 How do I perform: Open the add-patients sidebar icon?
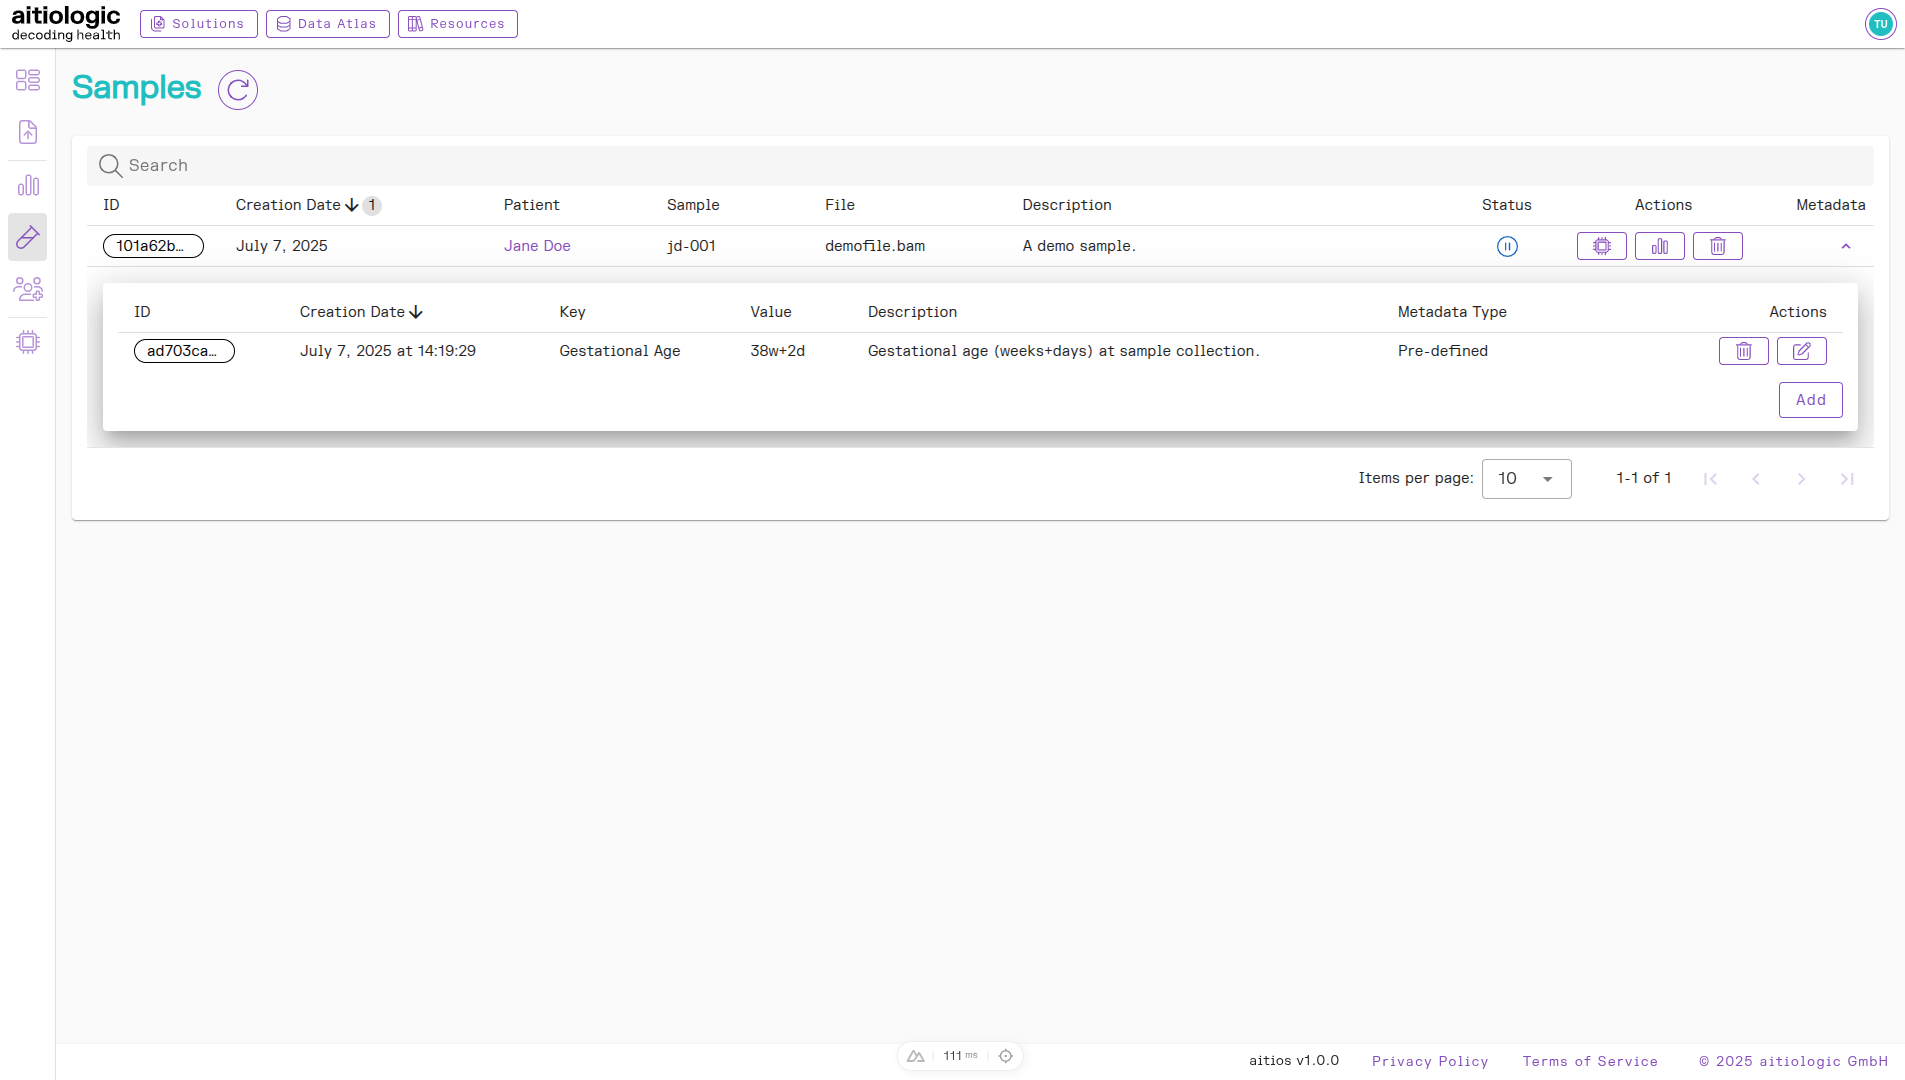tap(28, 289)
